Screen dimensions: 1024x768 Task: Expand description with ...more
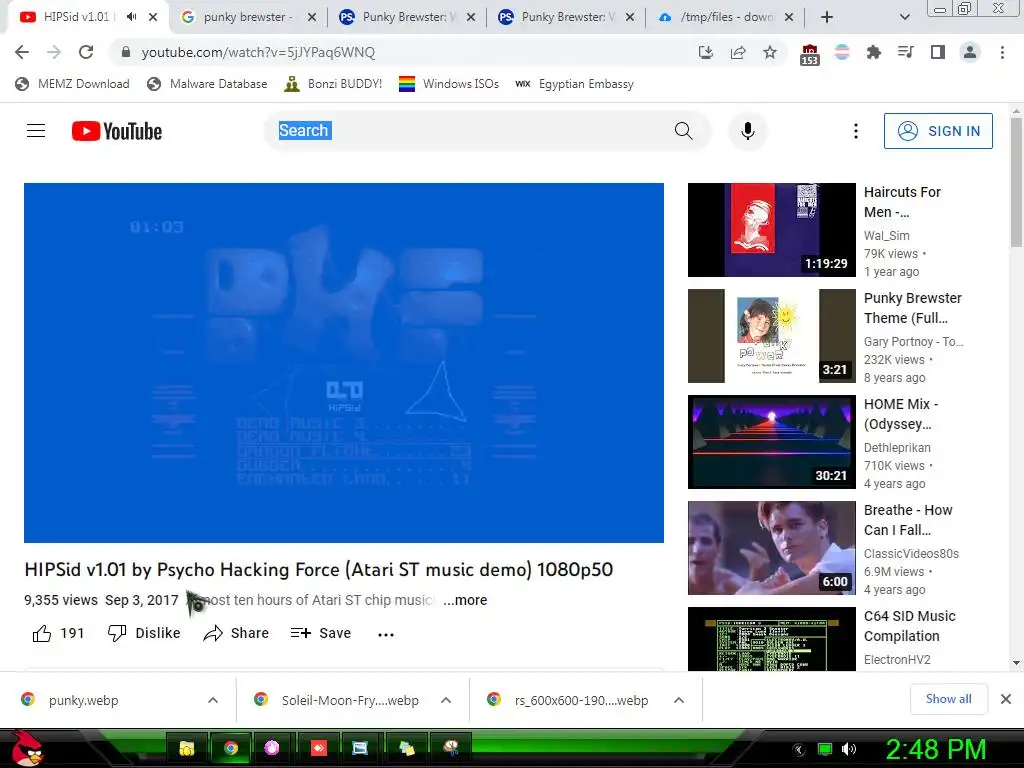pyautogui.click(x=465, y=600)
